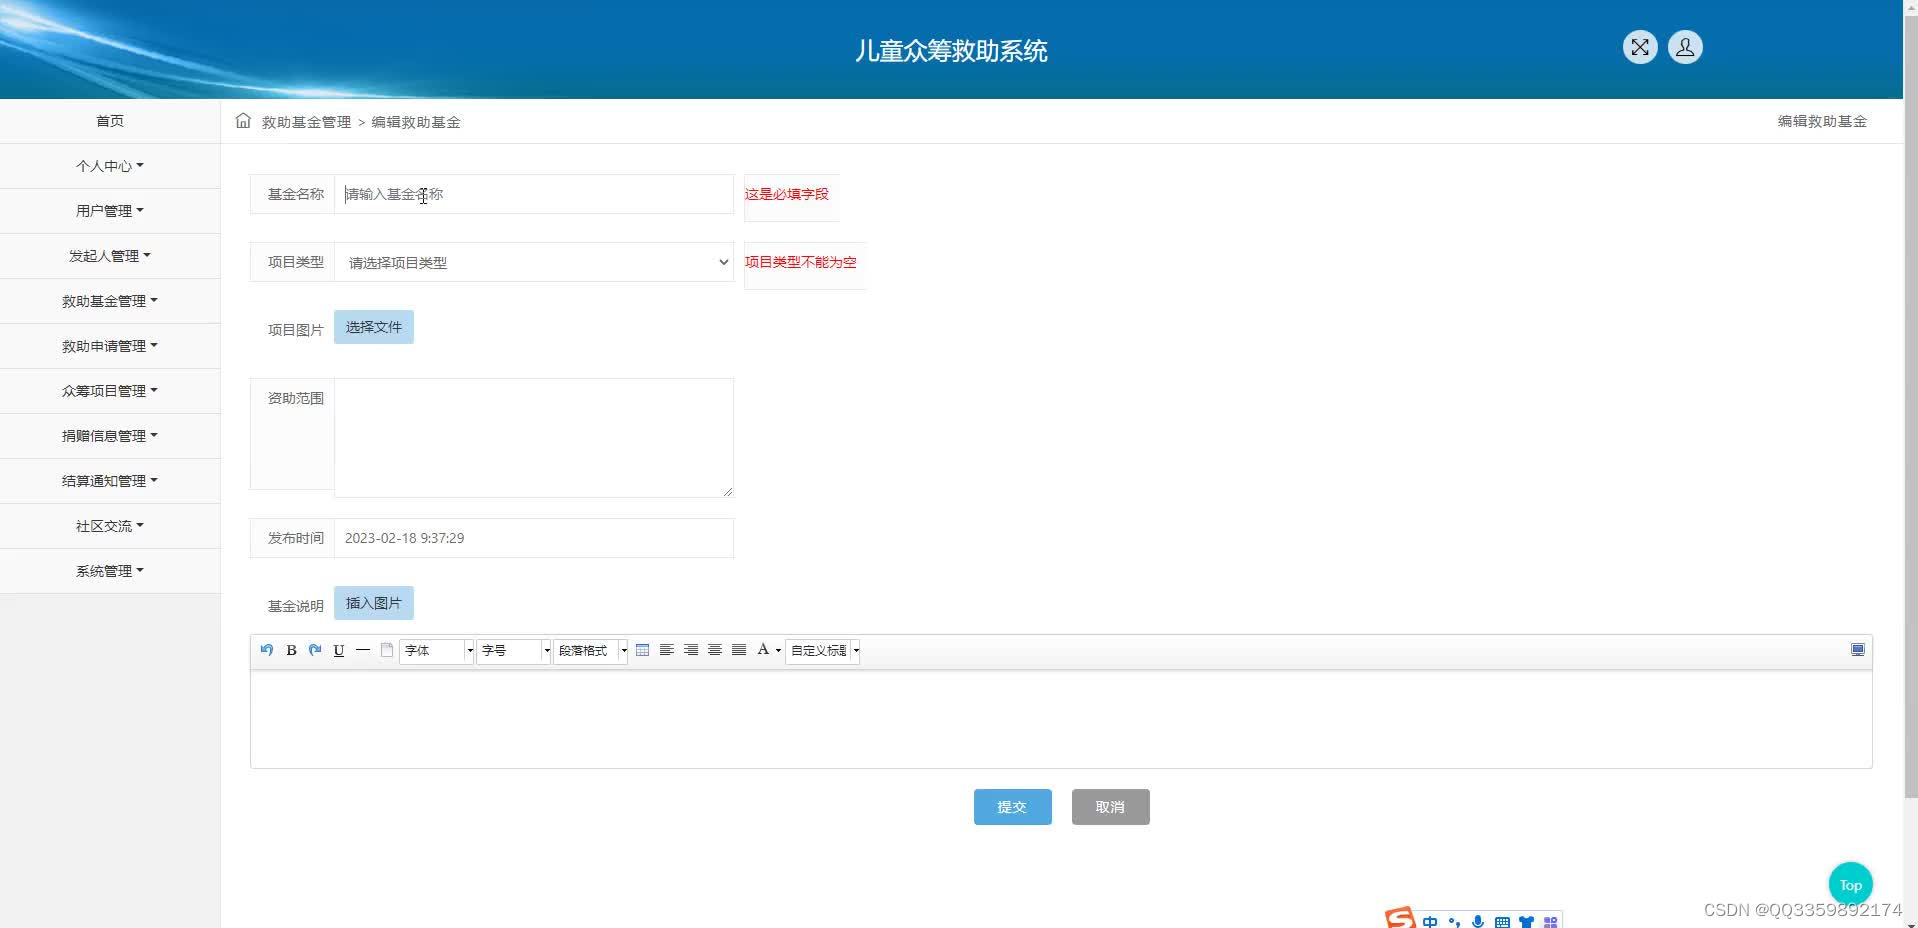Center-align text in the editor
The width and height of the screenshot is (1918, 928).
click(715, 650)
